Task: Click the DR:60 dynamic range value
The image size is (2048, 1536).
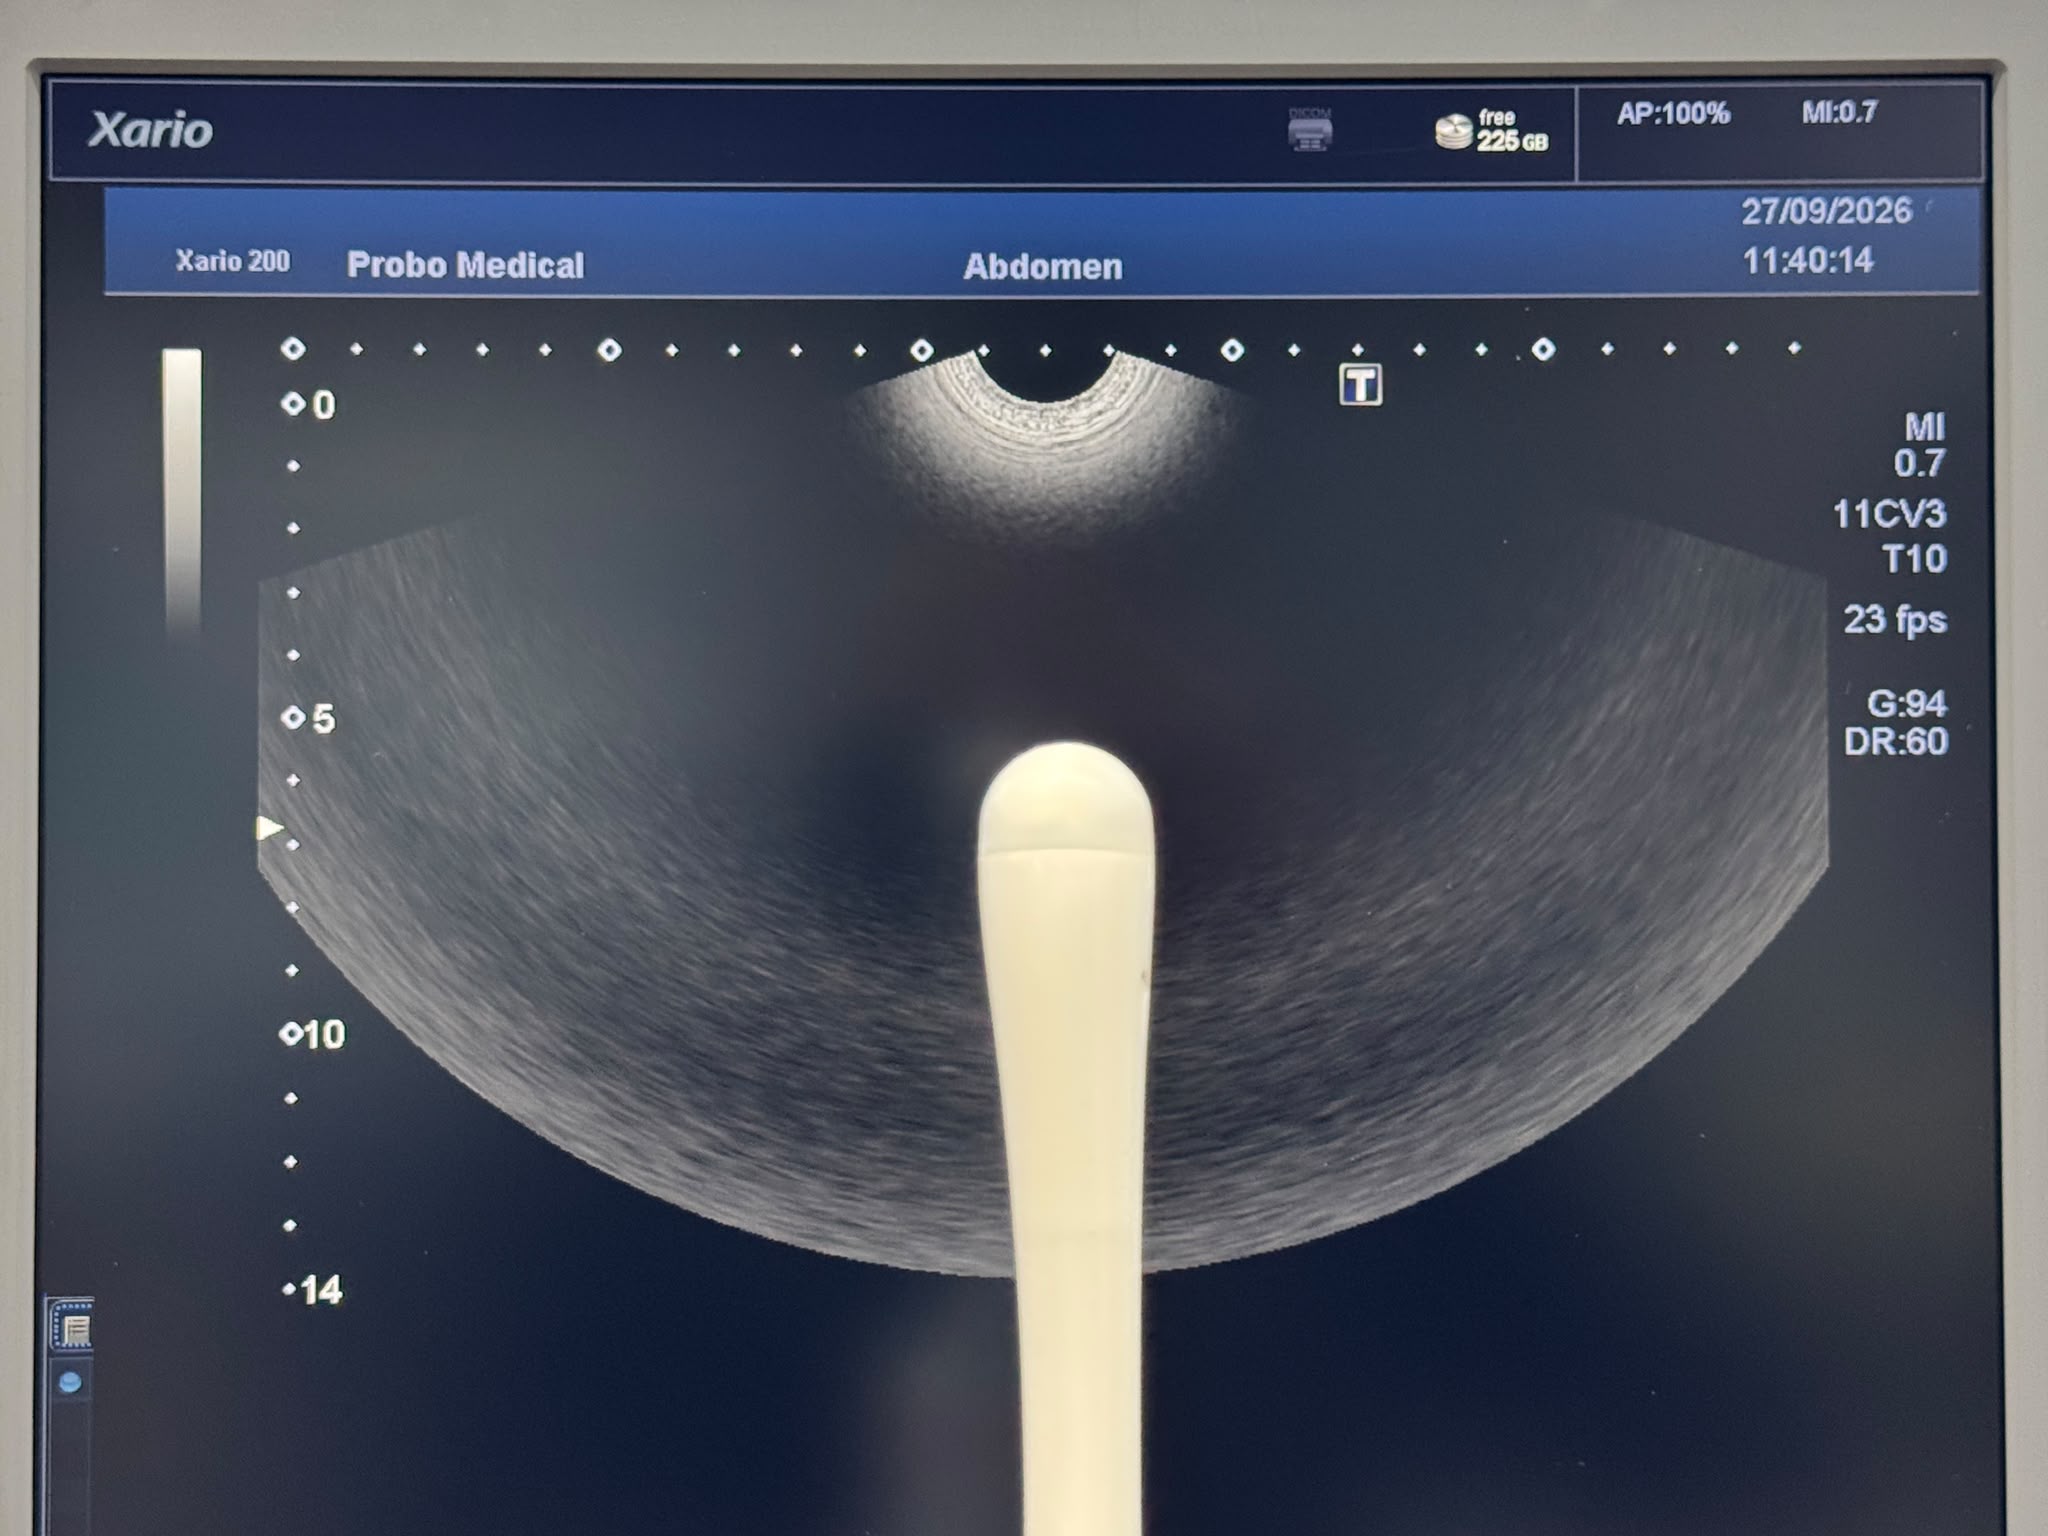Action: coord(1895,742)
